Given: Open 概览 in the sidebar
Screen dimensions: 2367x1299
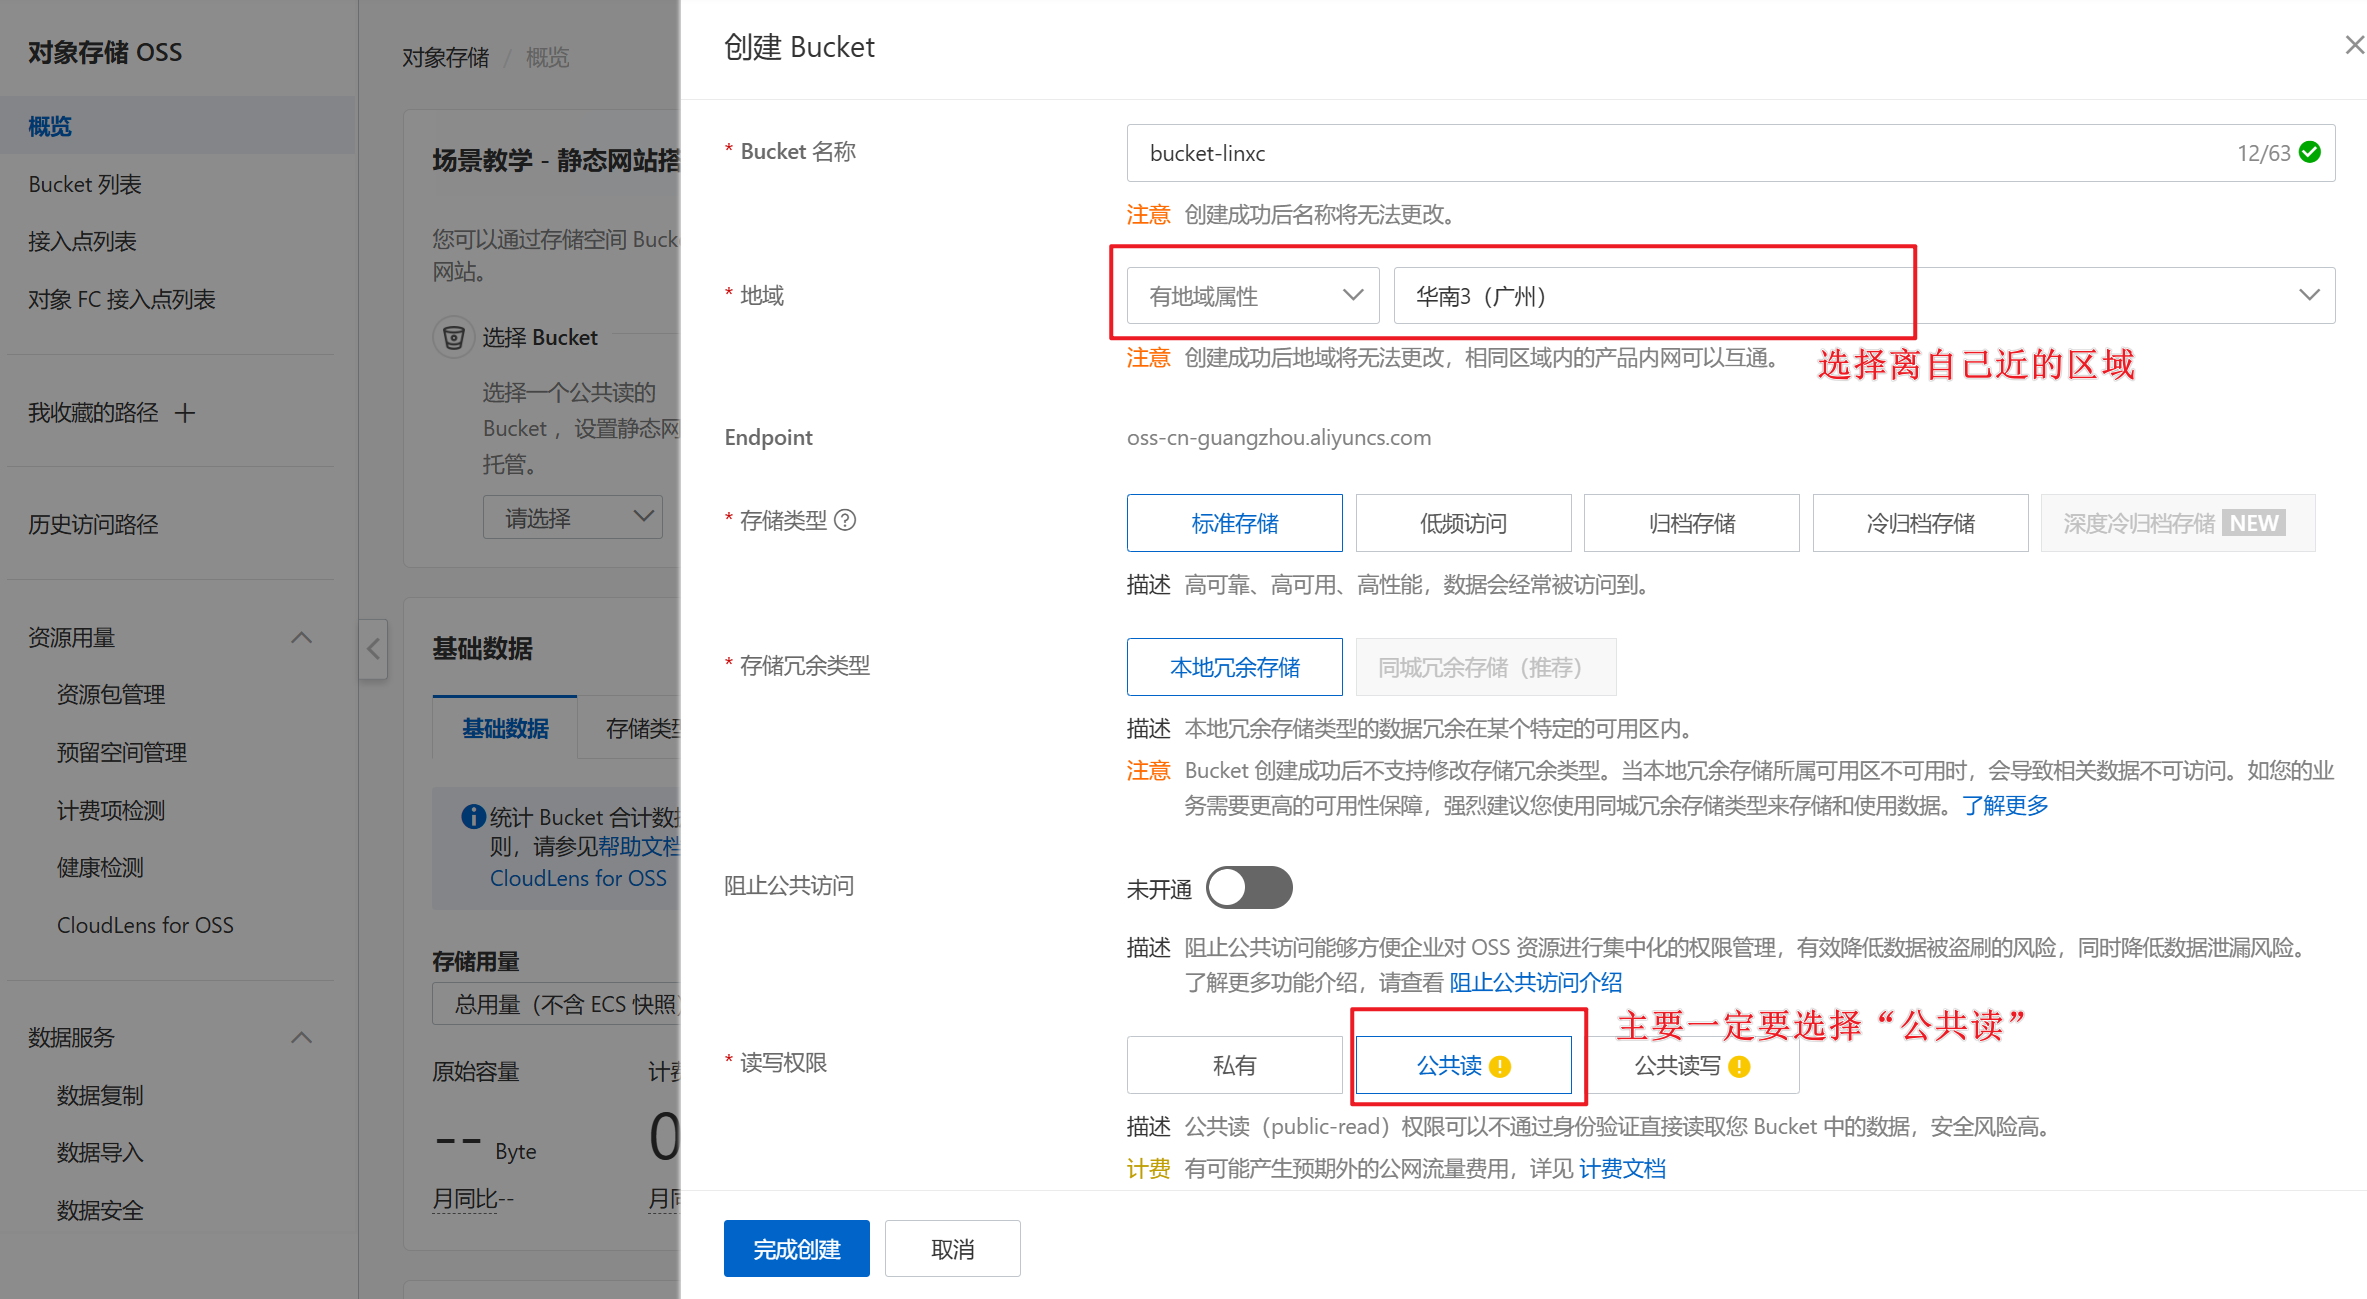Looking at the screenshot, I should [x=178, y=126].
